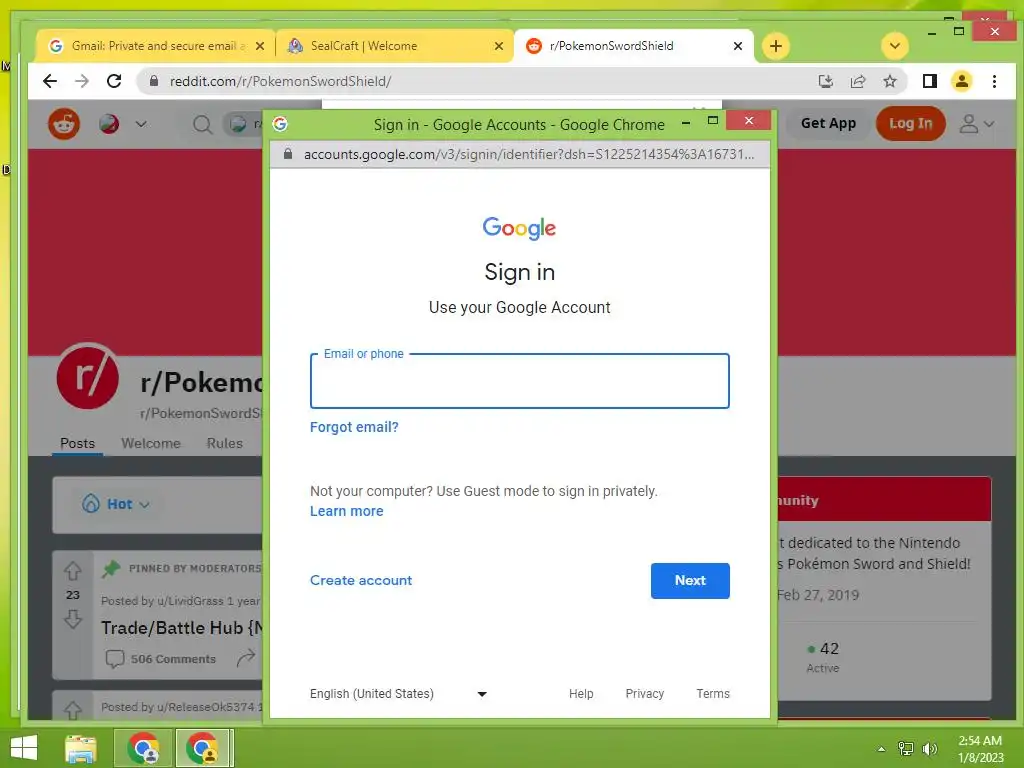Open the 506 Comments link
Viewport: 1024px width, 768px height.
161,659
